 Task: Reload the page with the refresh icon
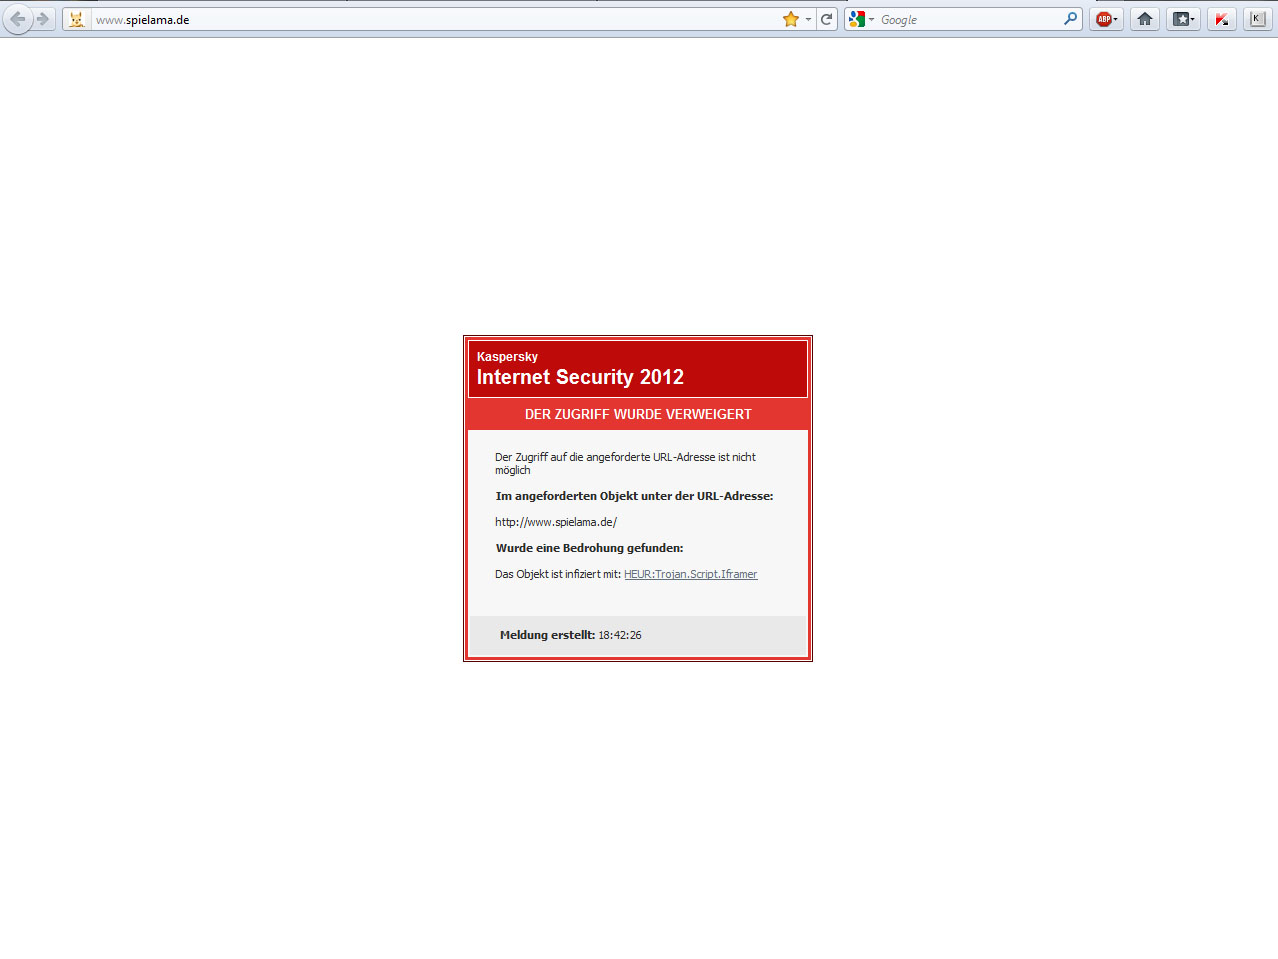click(x=827, y=19)
